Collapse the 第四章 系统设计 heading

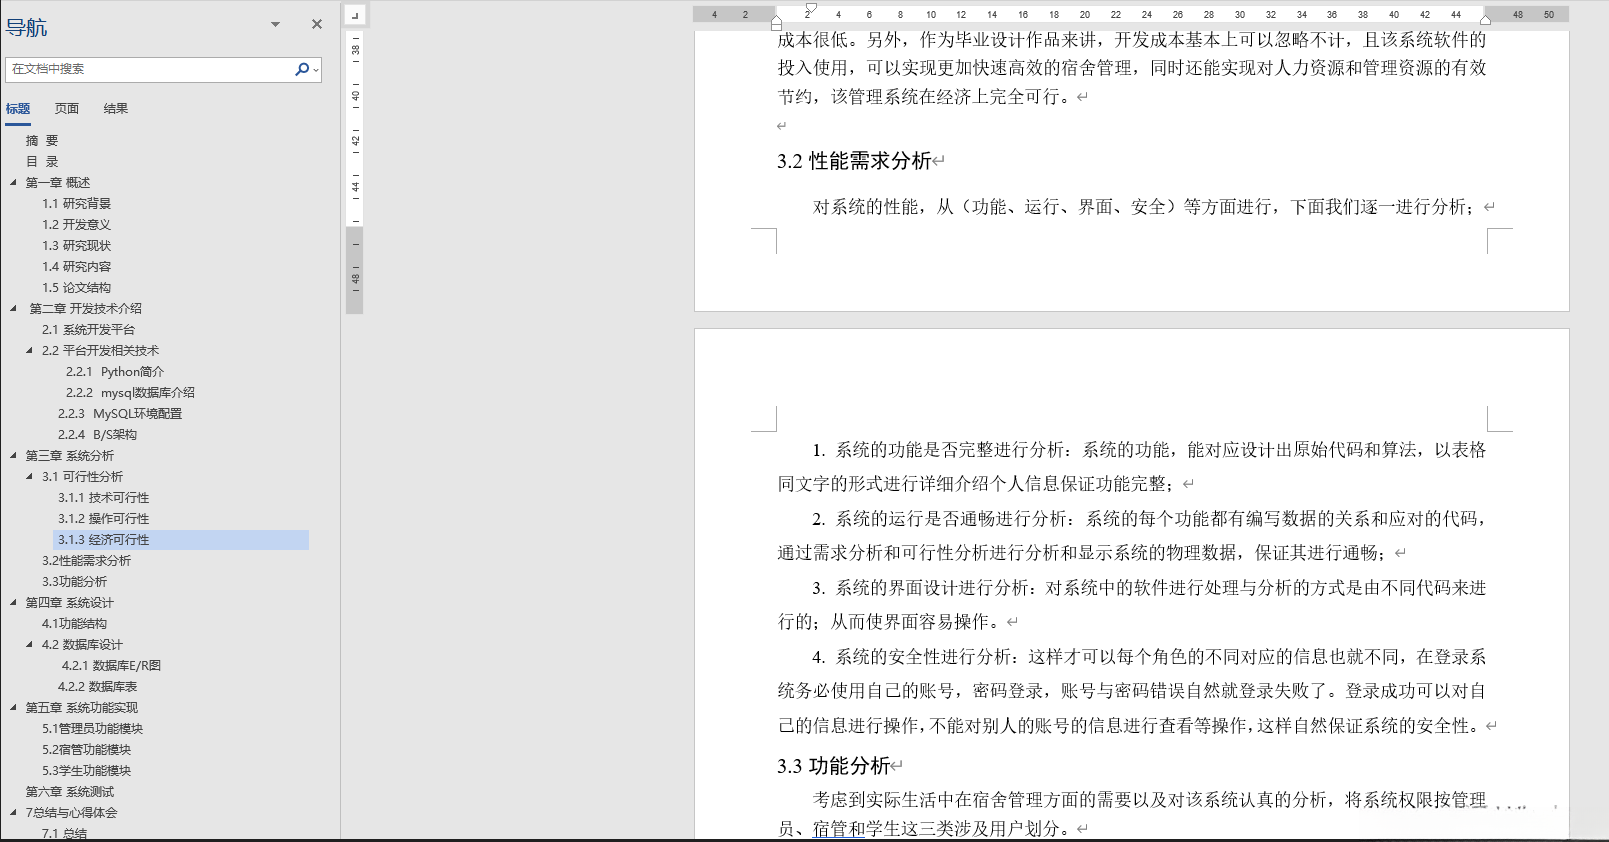[13, 602]
